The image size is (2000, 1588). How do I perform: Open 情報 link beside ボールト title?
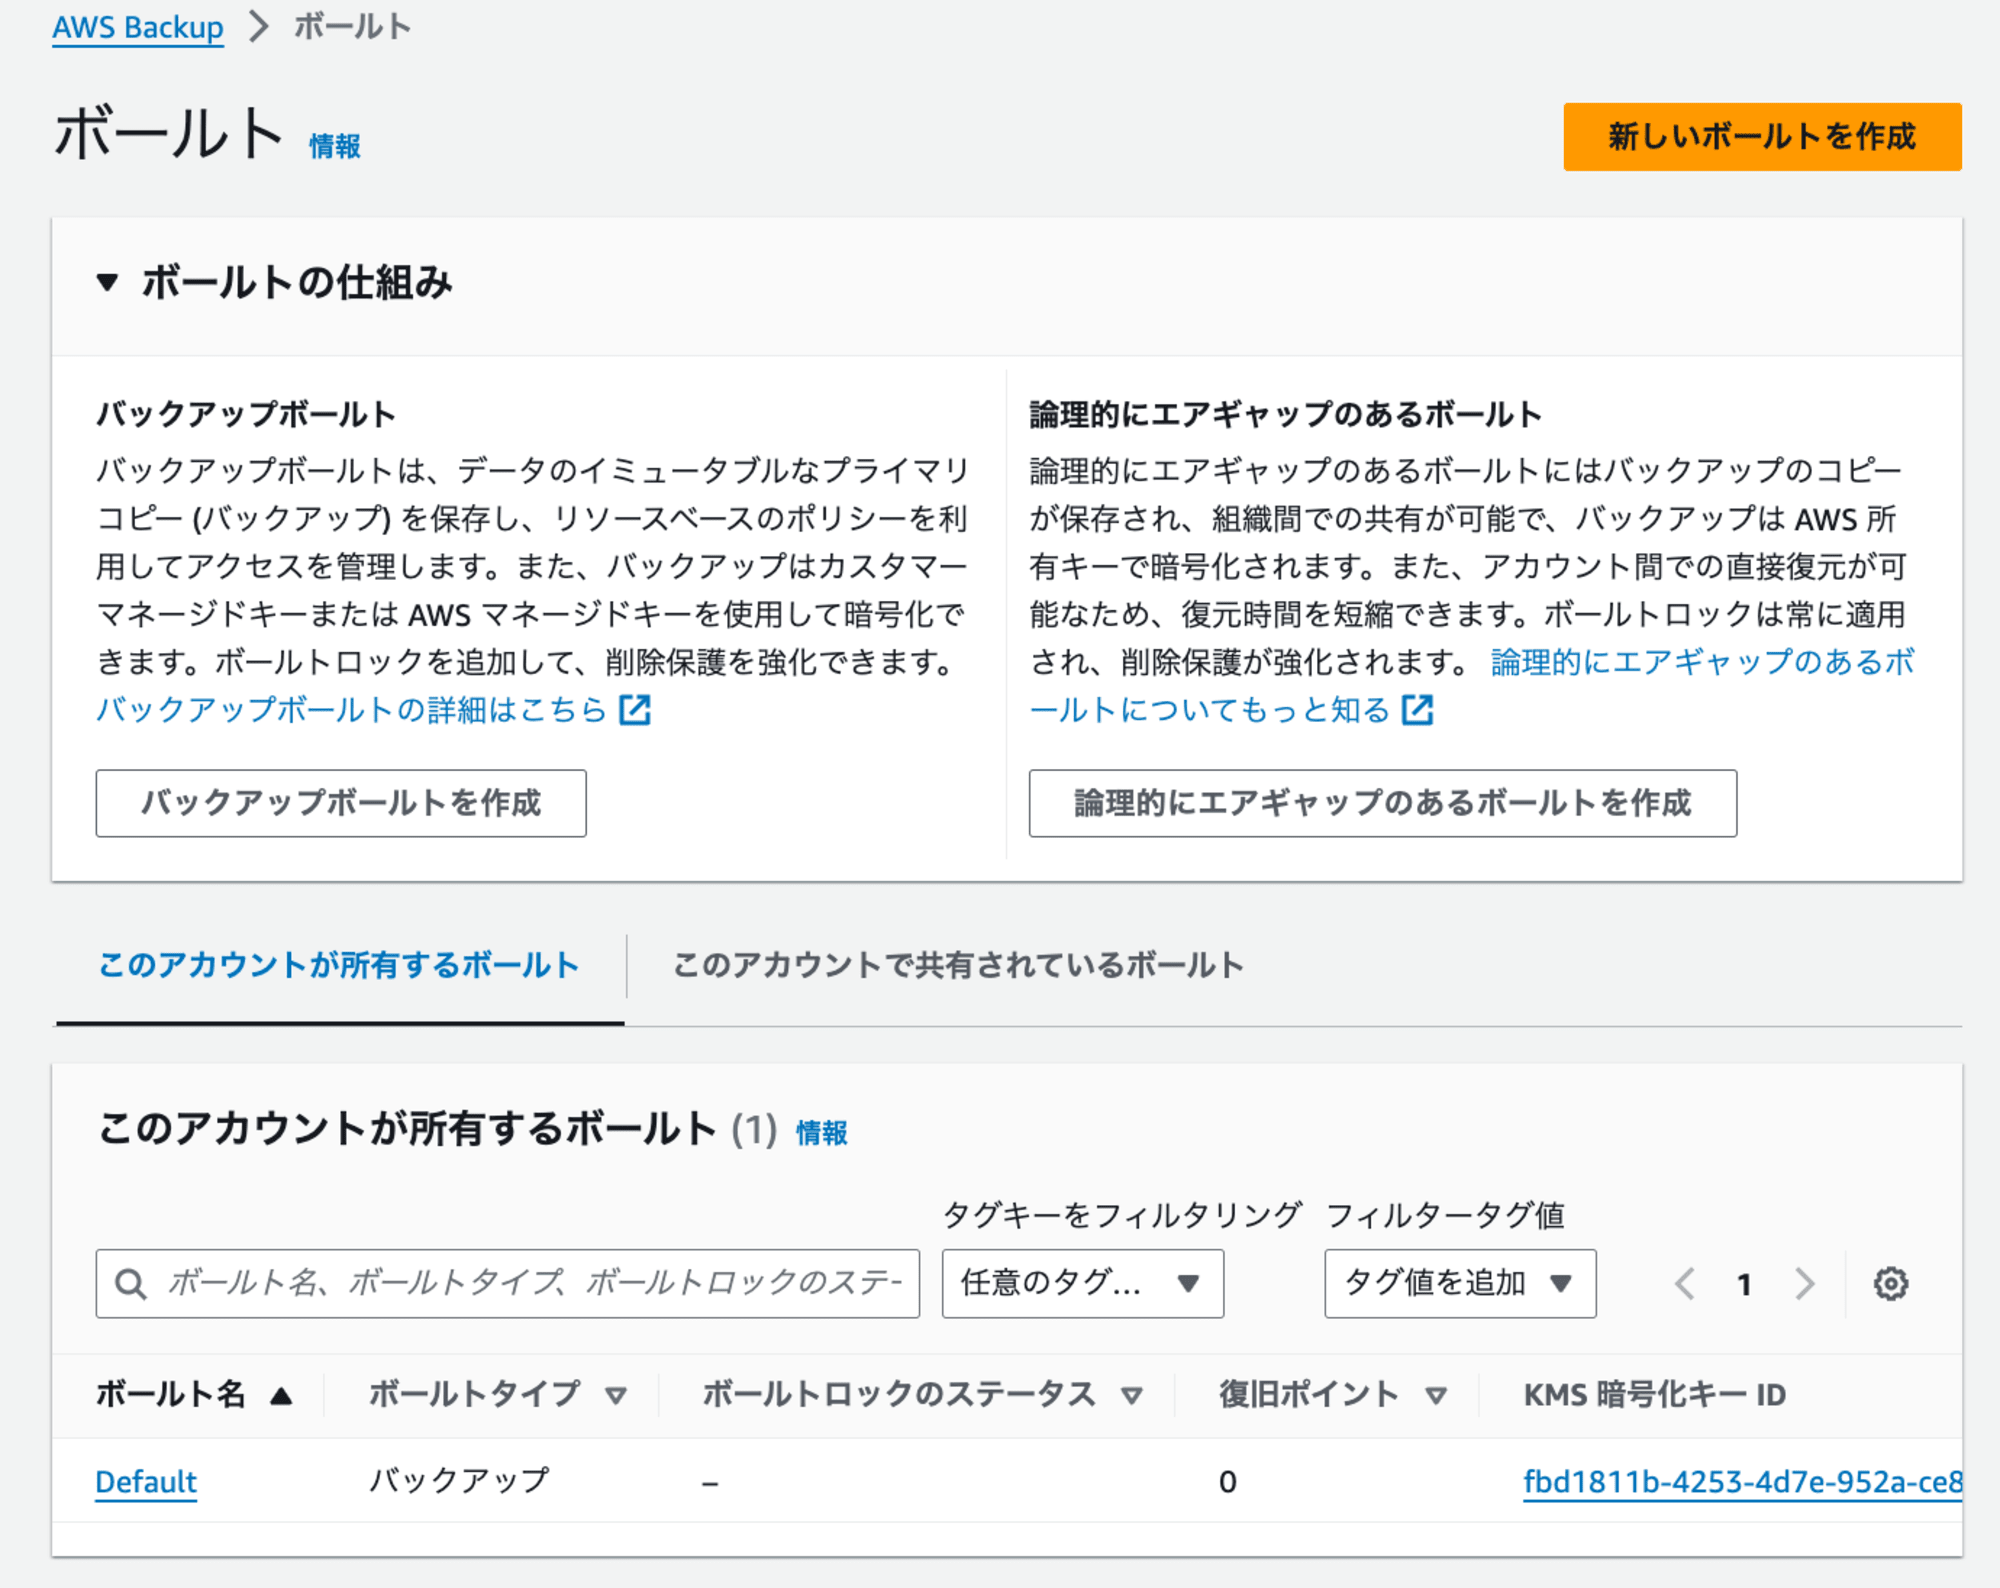335,146
